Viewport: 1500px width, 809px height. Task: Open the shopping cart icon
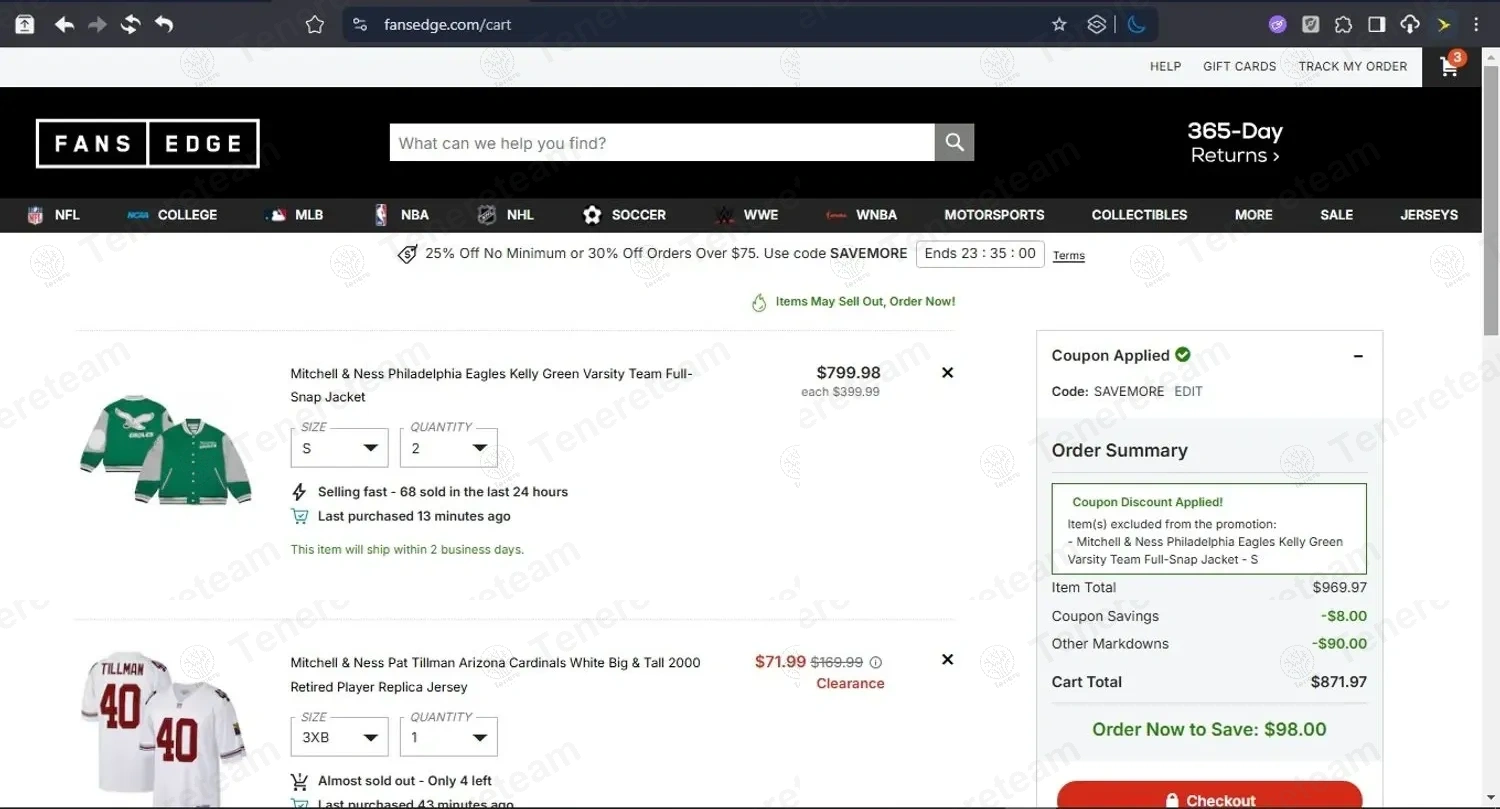(x=1449, y=67)
